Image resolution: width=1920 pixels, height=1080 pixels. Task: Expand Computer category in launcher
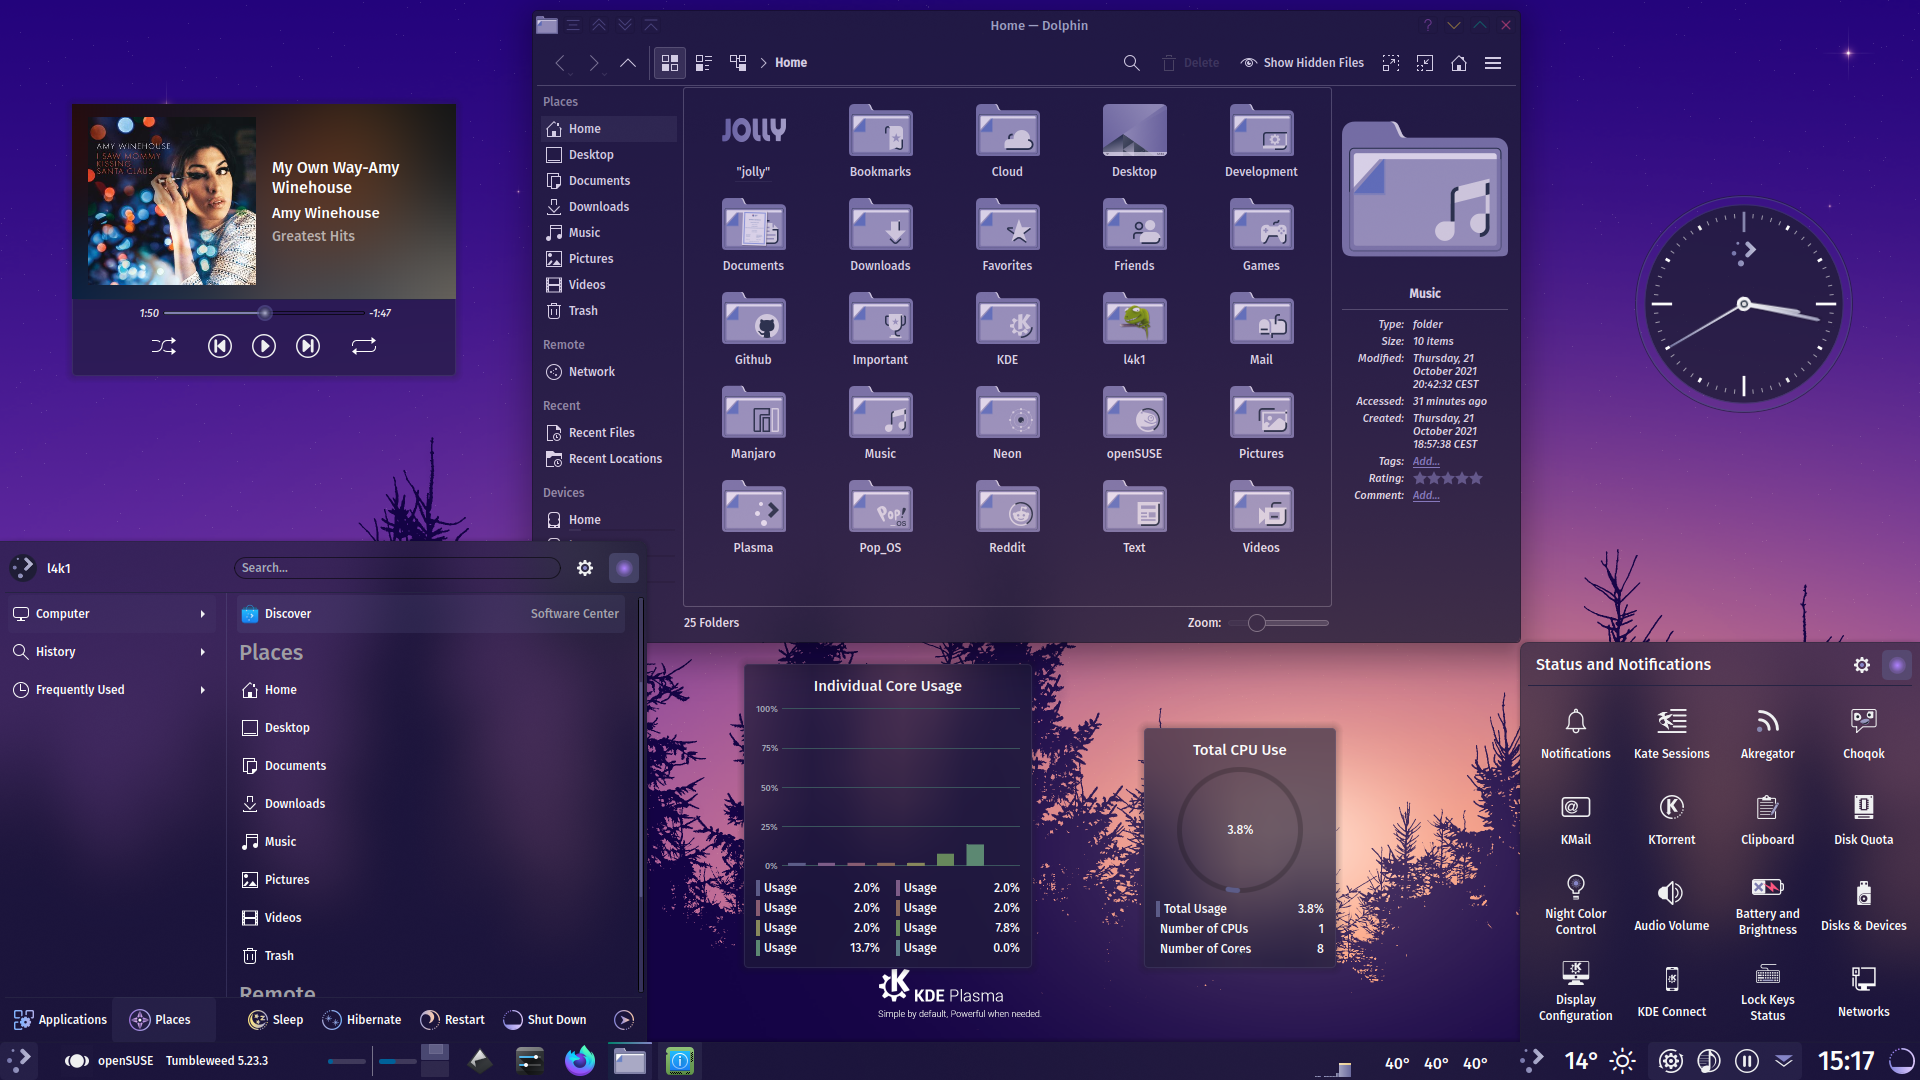[110, 614]
